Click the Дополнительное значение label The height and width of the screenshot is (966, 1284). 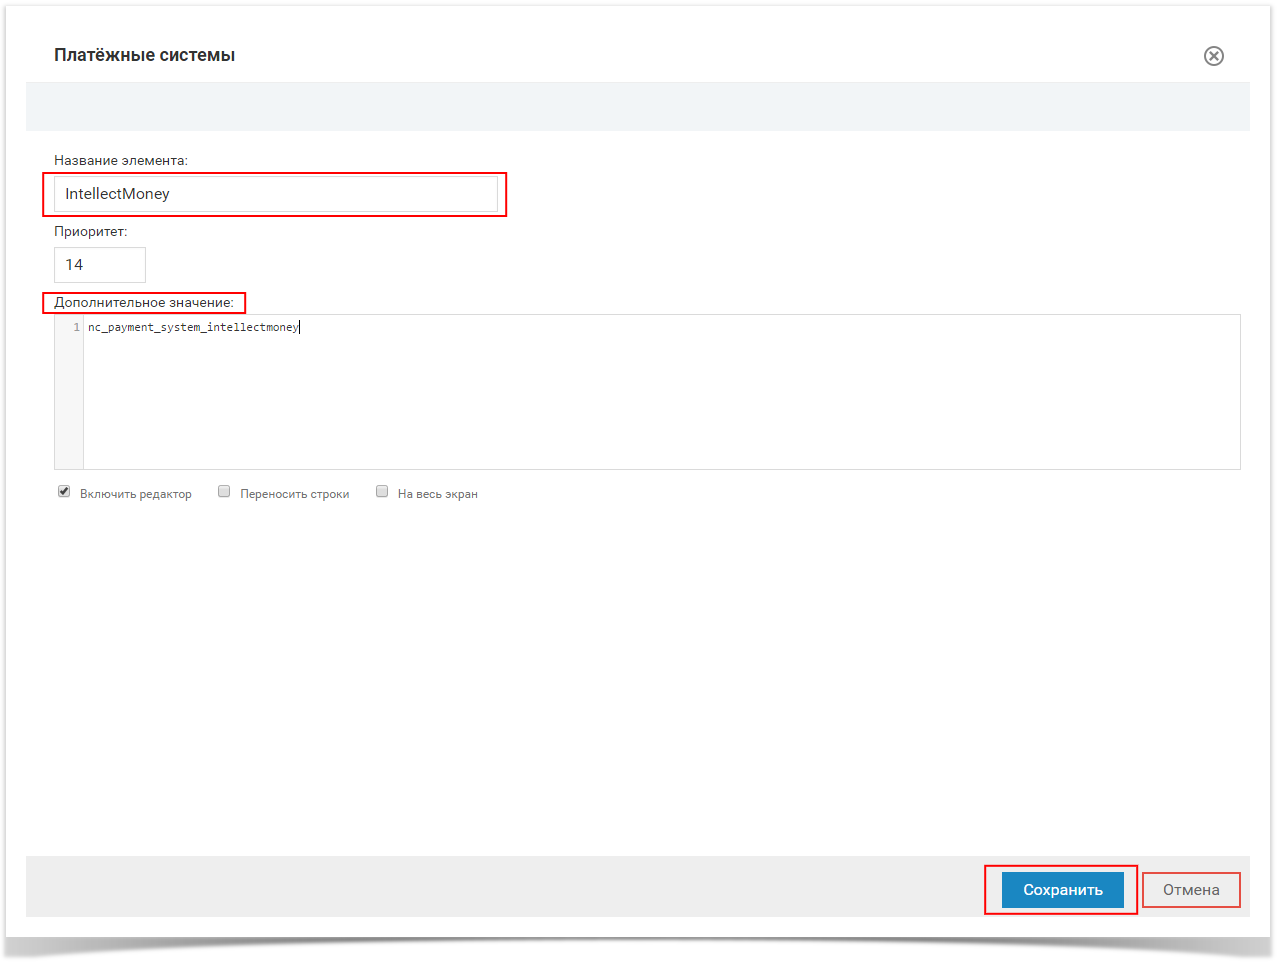click(144, 302)
